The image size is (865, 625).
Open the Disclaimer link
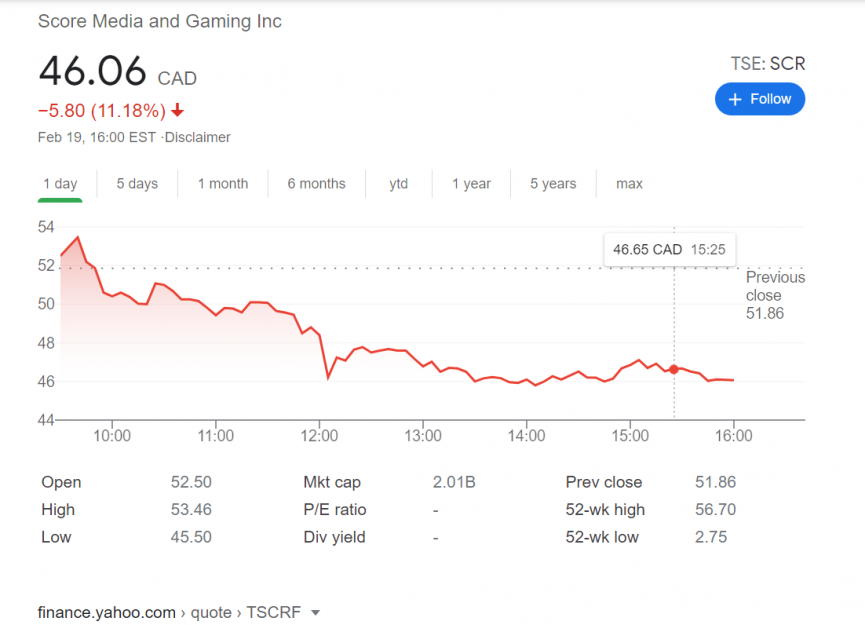point(197,137)
